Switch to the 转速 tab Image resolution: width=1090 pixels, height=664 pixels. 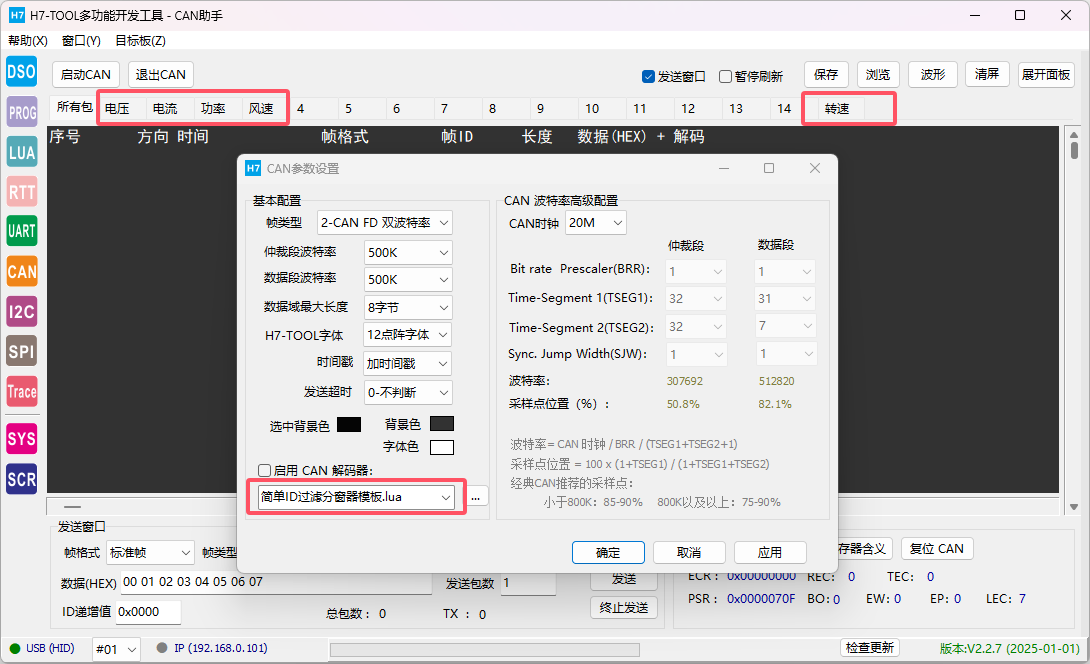tap(837, 108)
